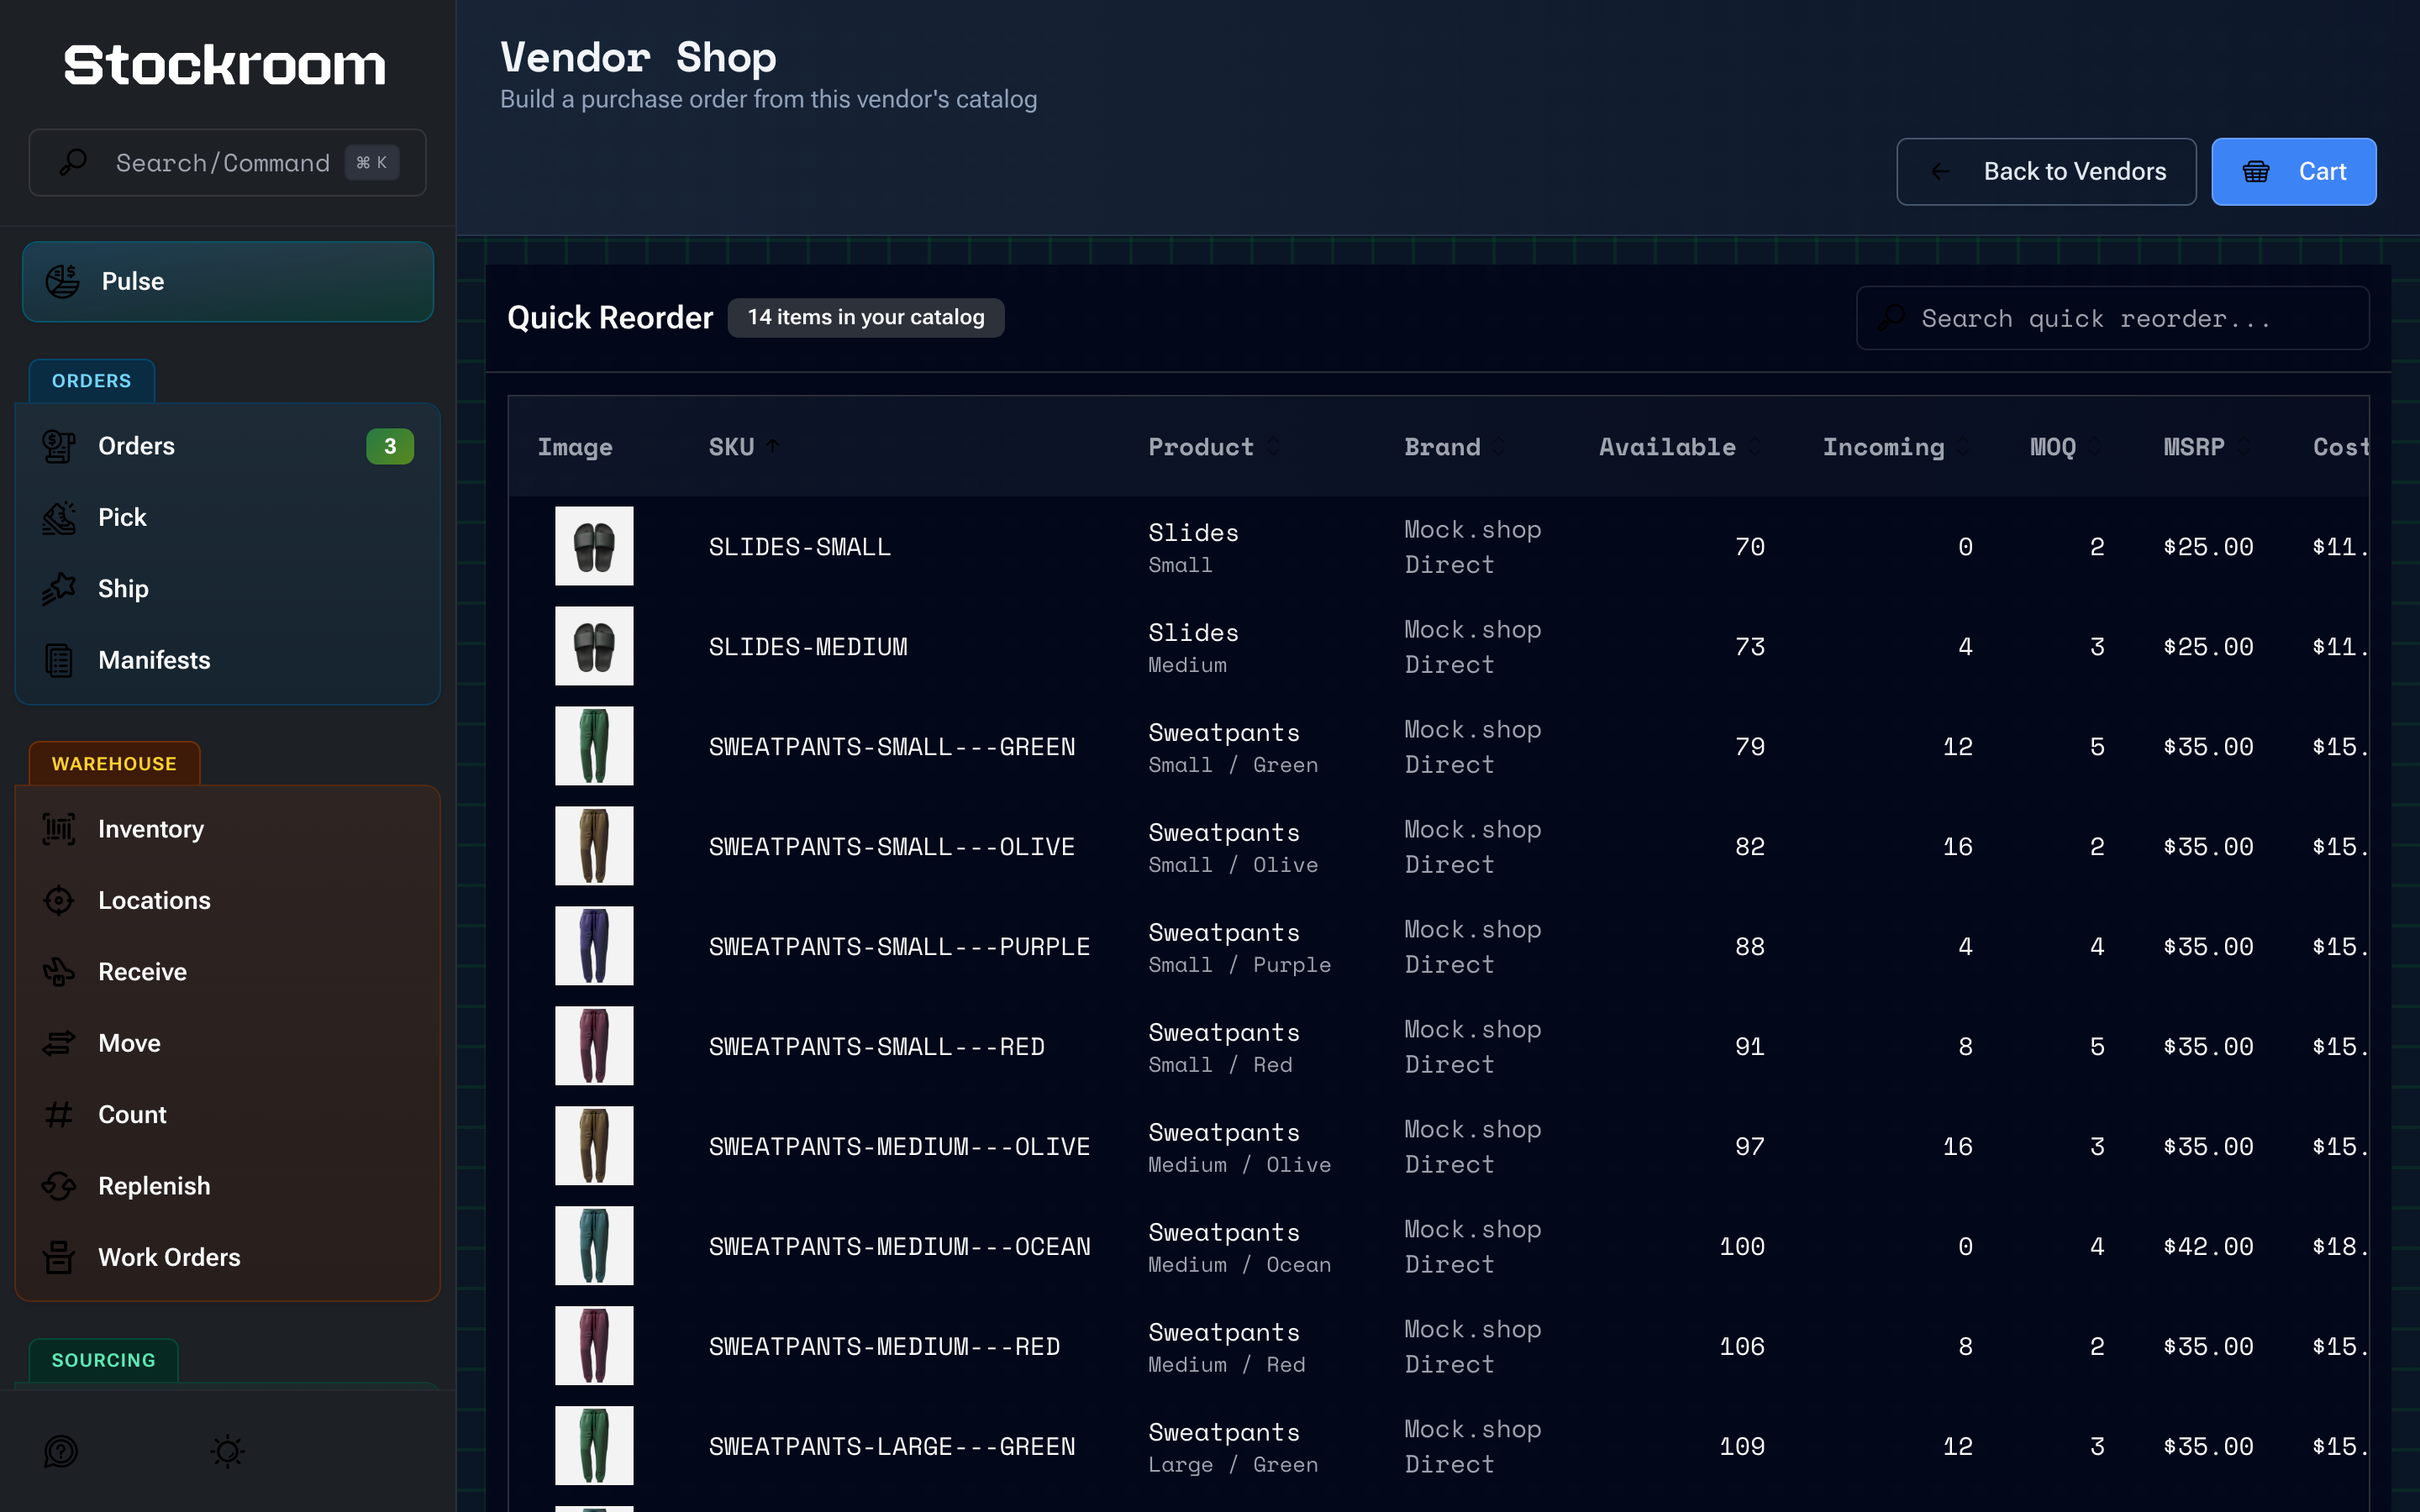Viewport: 2420px width, 1512px height.
Task: Open the Cart button
Action: tap(2293, 172)
